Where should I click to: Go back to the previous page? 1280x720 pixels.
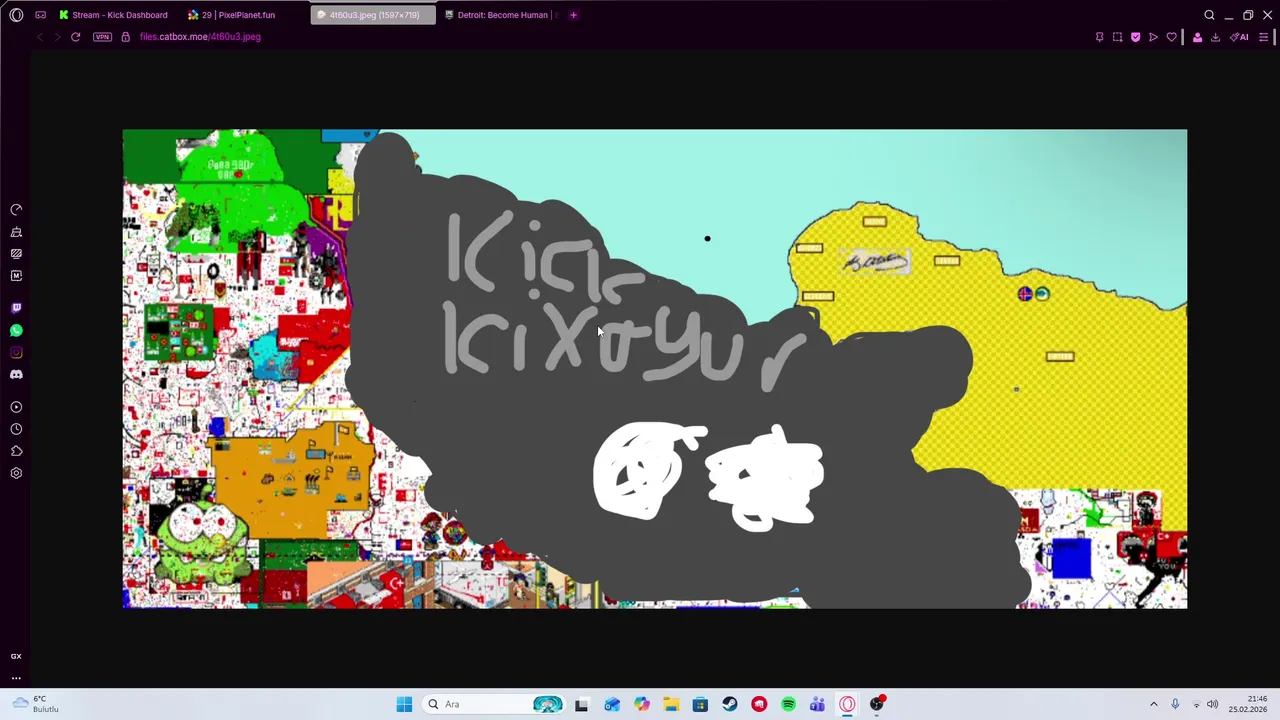(x=39, y=37)
